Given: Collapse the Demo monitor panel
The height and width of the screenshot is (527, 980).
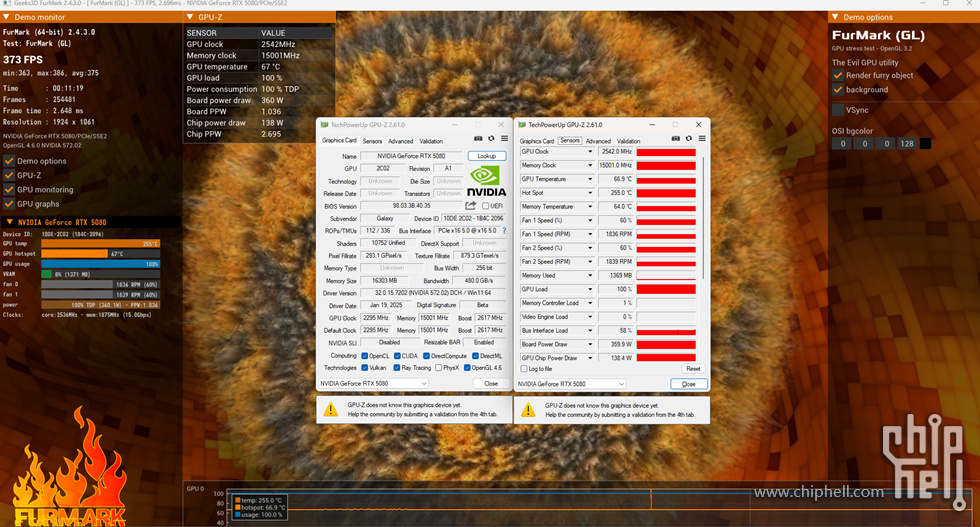Looking at the screenshot, I should tap(6, 17).
